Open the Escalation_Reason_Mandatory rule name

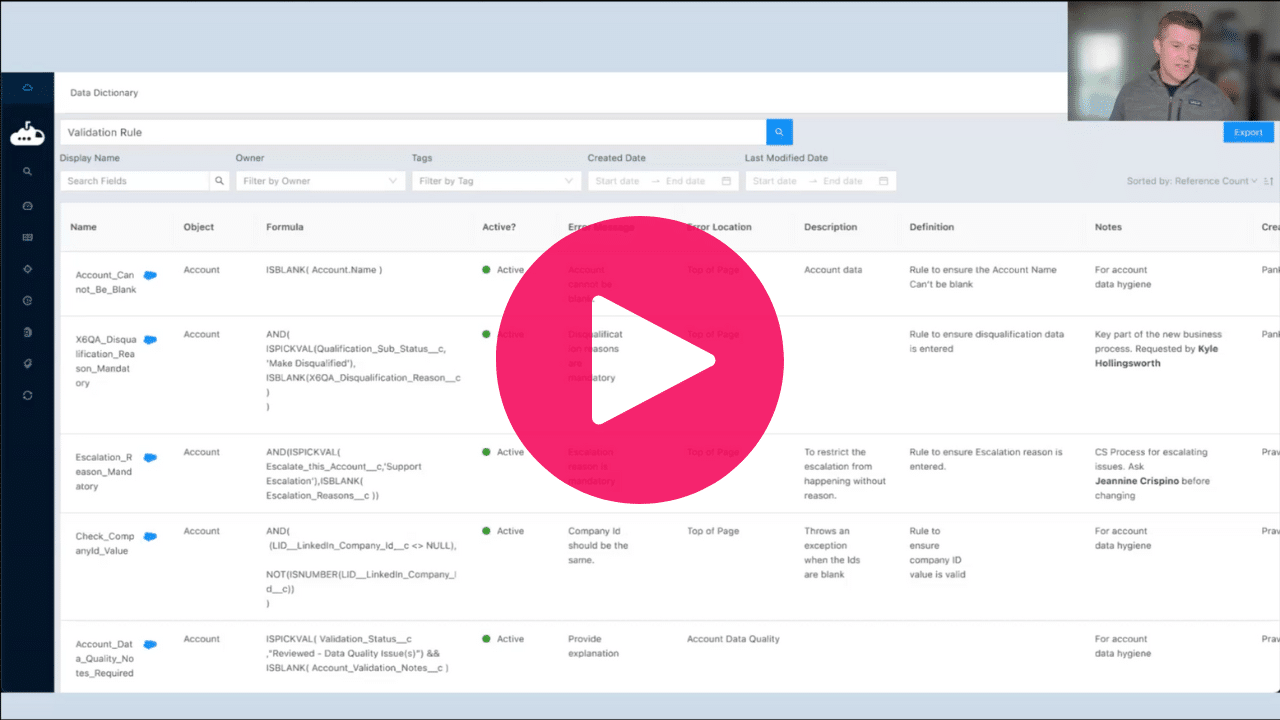point(106,472)
